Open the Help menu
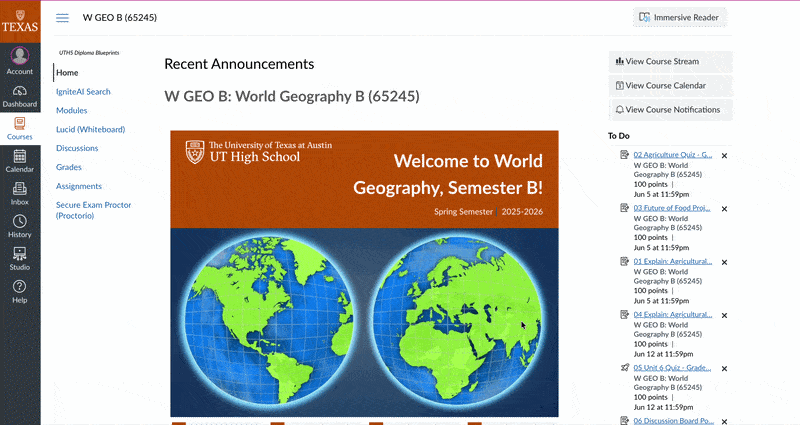The image size is (800, 425). 20,292
